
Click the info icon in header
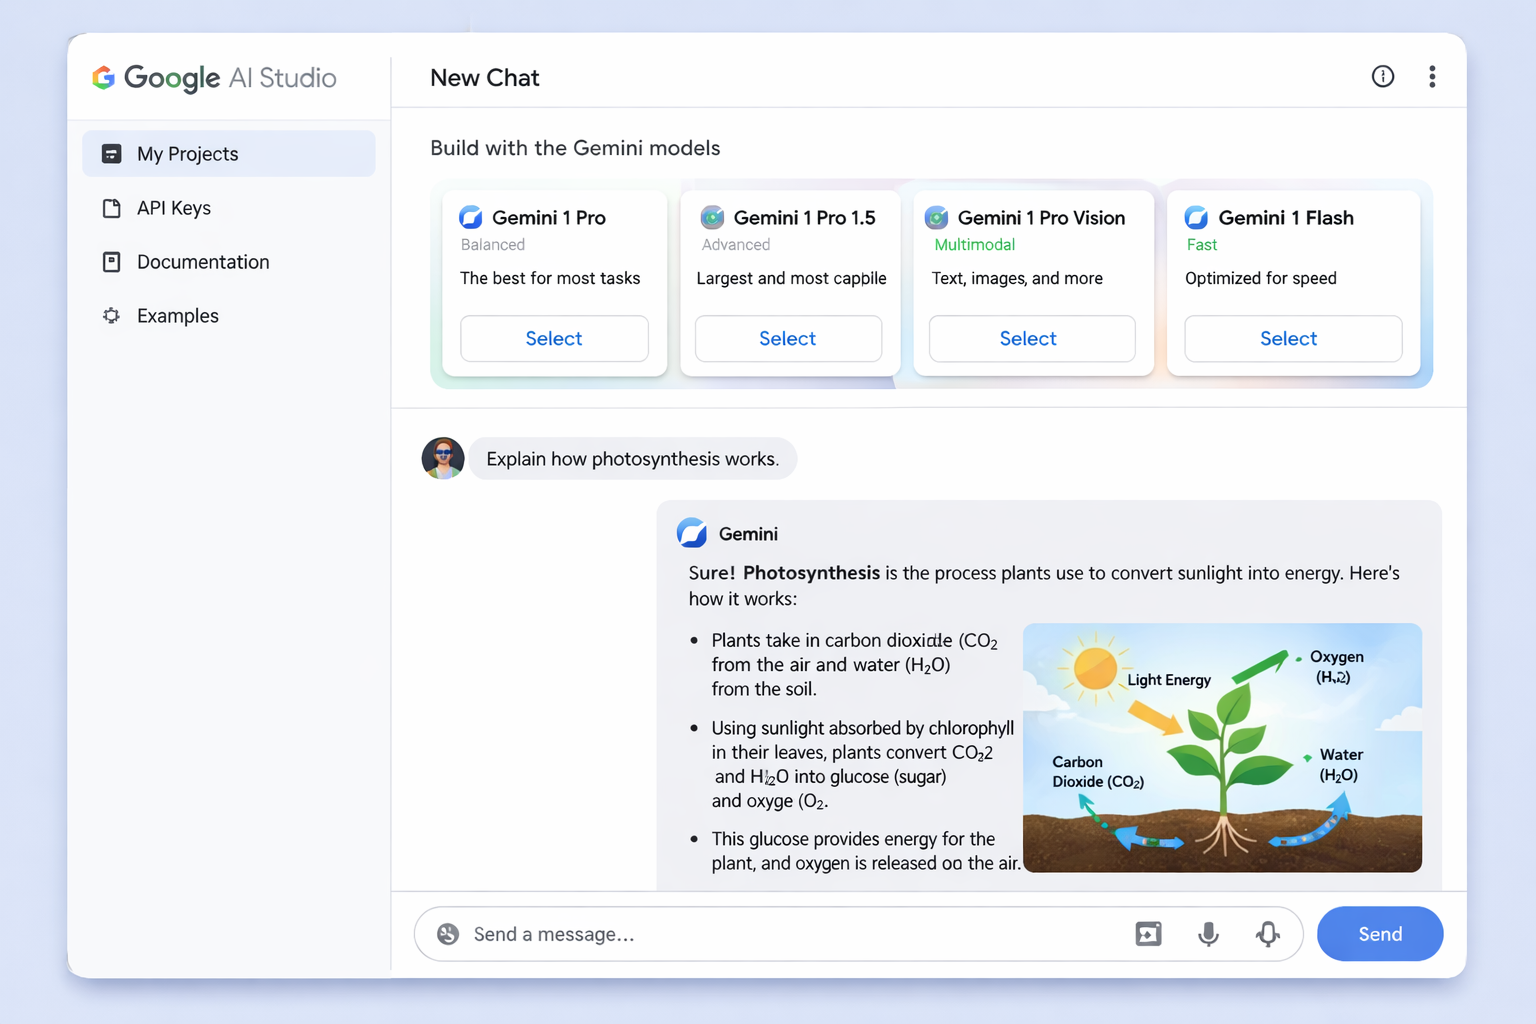coord(1382,77)
